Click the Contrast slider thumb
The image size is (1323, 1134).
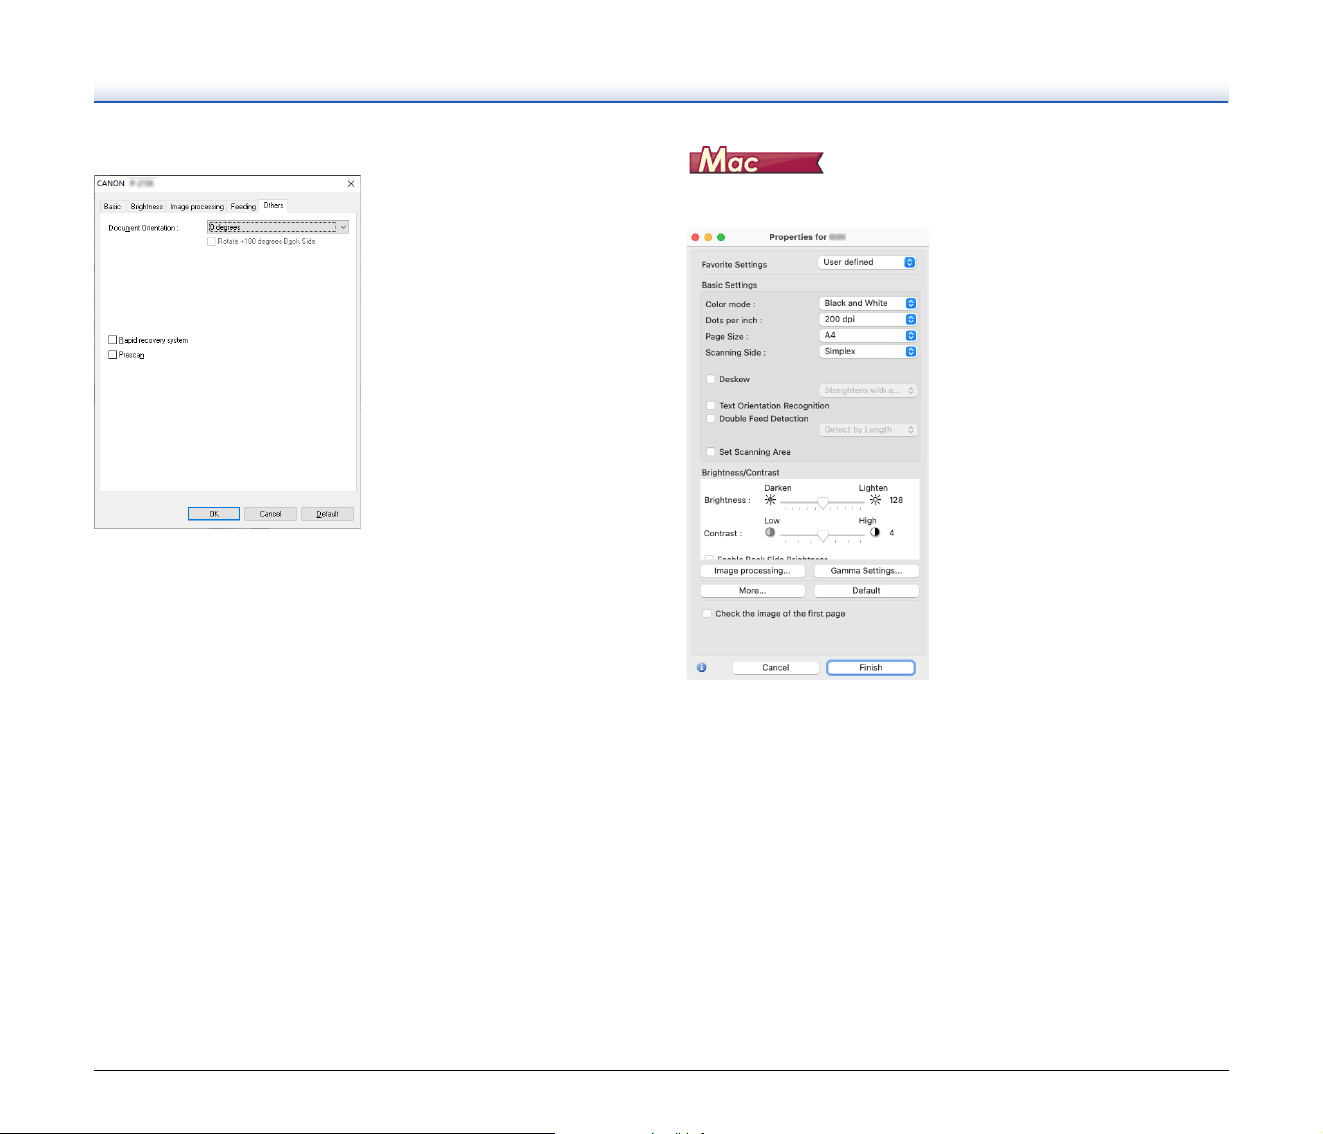pos(822,535)
